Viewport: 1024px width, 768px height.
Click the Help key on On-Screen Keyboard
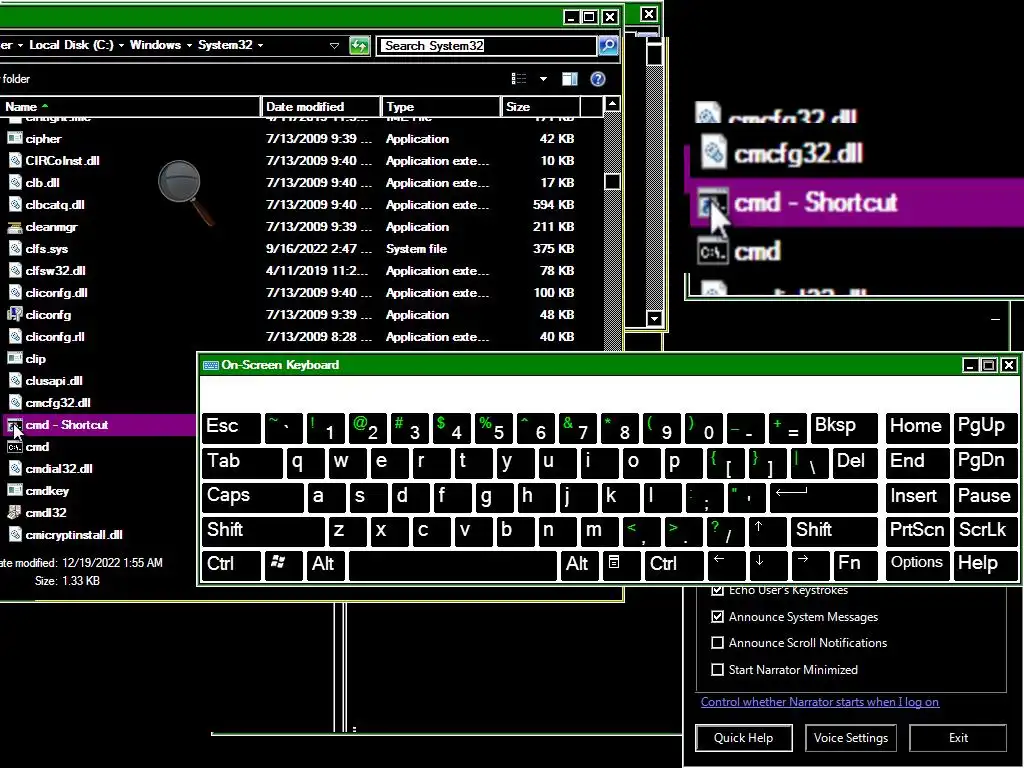point(985,564)
